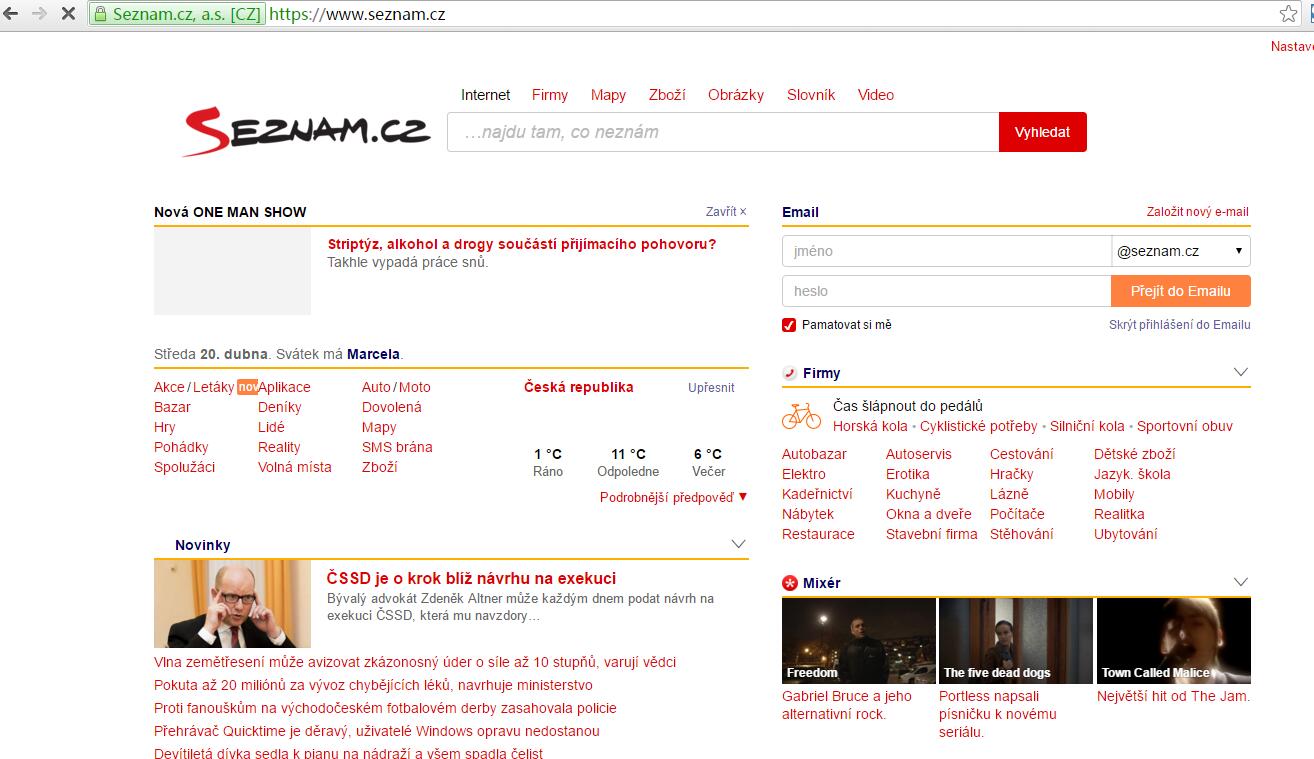Collapse the Firmy section chevron

click(x=1241, y=372)
